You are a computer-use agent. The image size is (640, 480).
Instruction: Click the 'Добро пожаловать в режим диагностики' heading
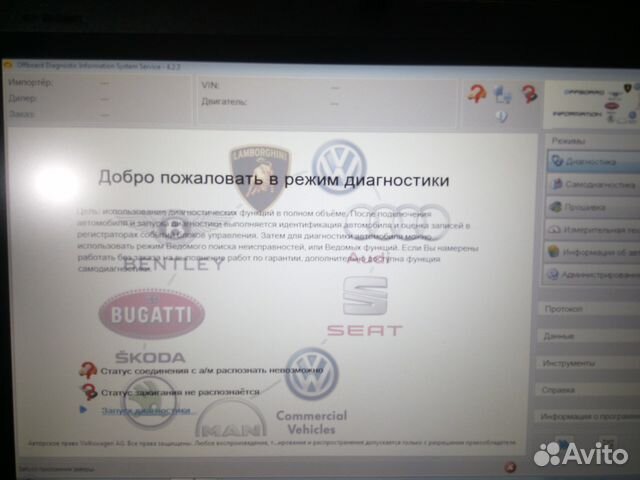click(x=273, y=179)
